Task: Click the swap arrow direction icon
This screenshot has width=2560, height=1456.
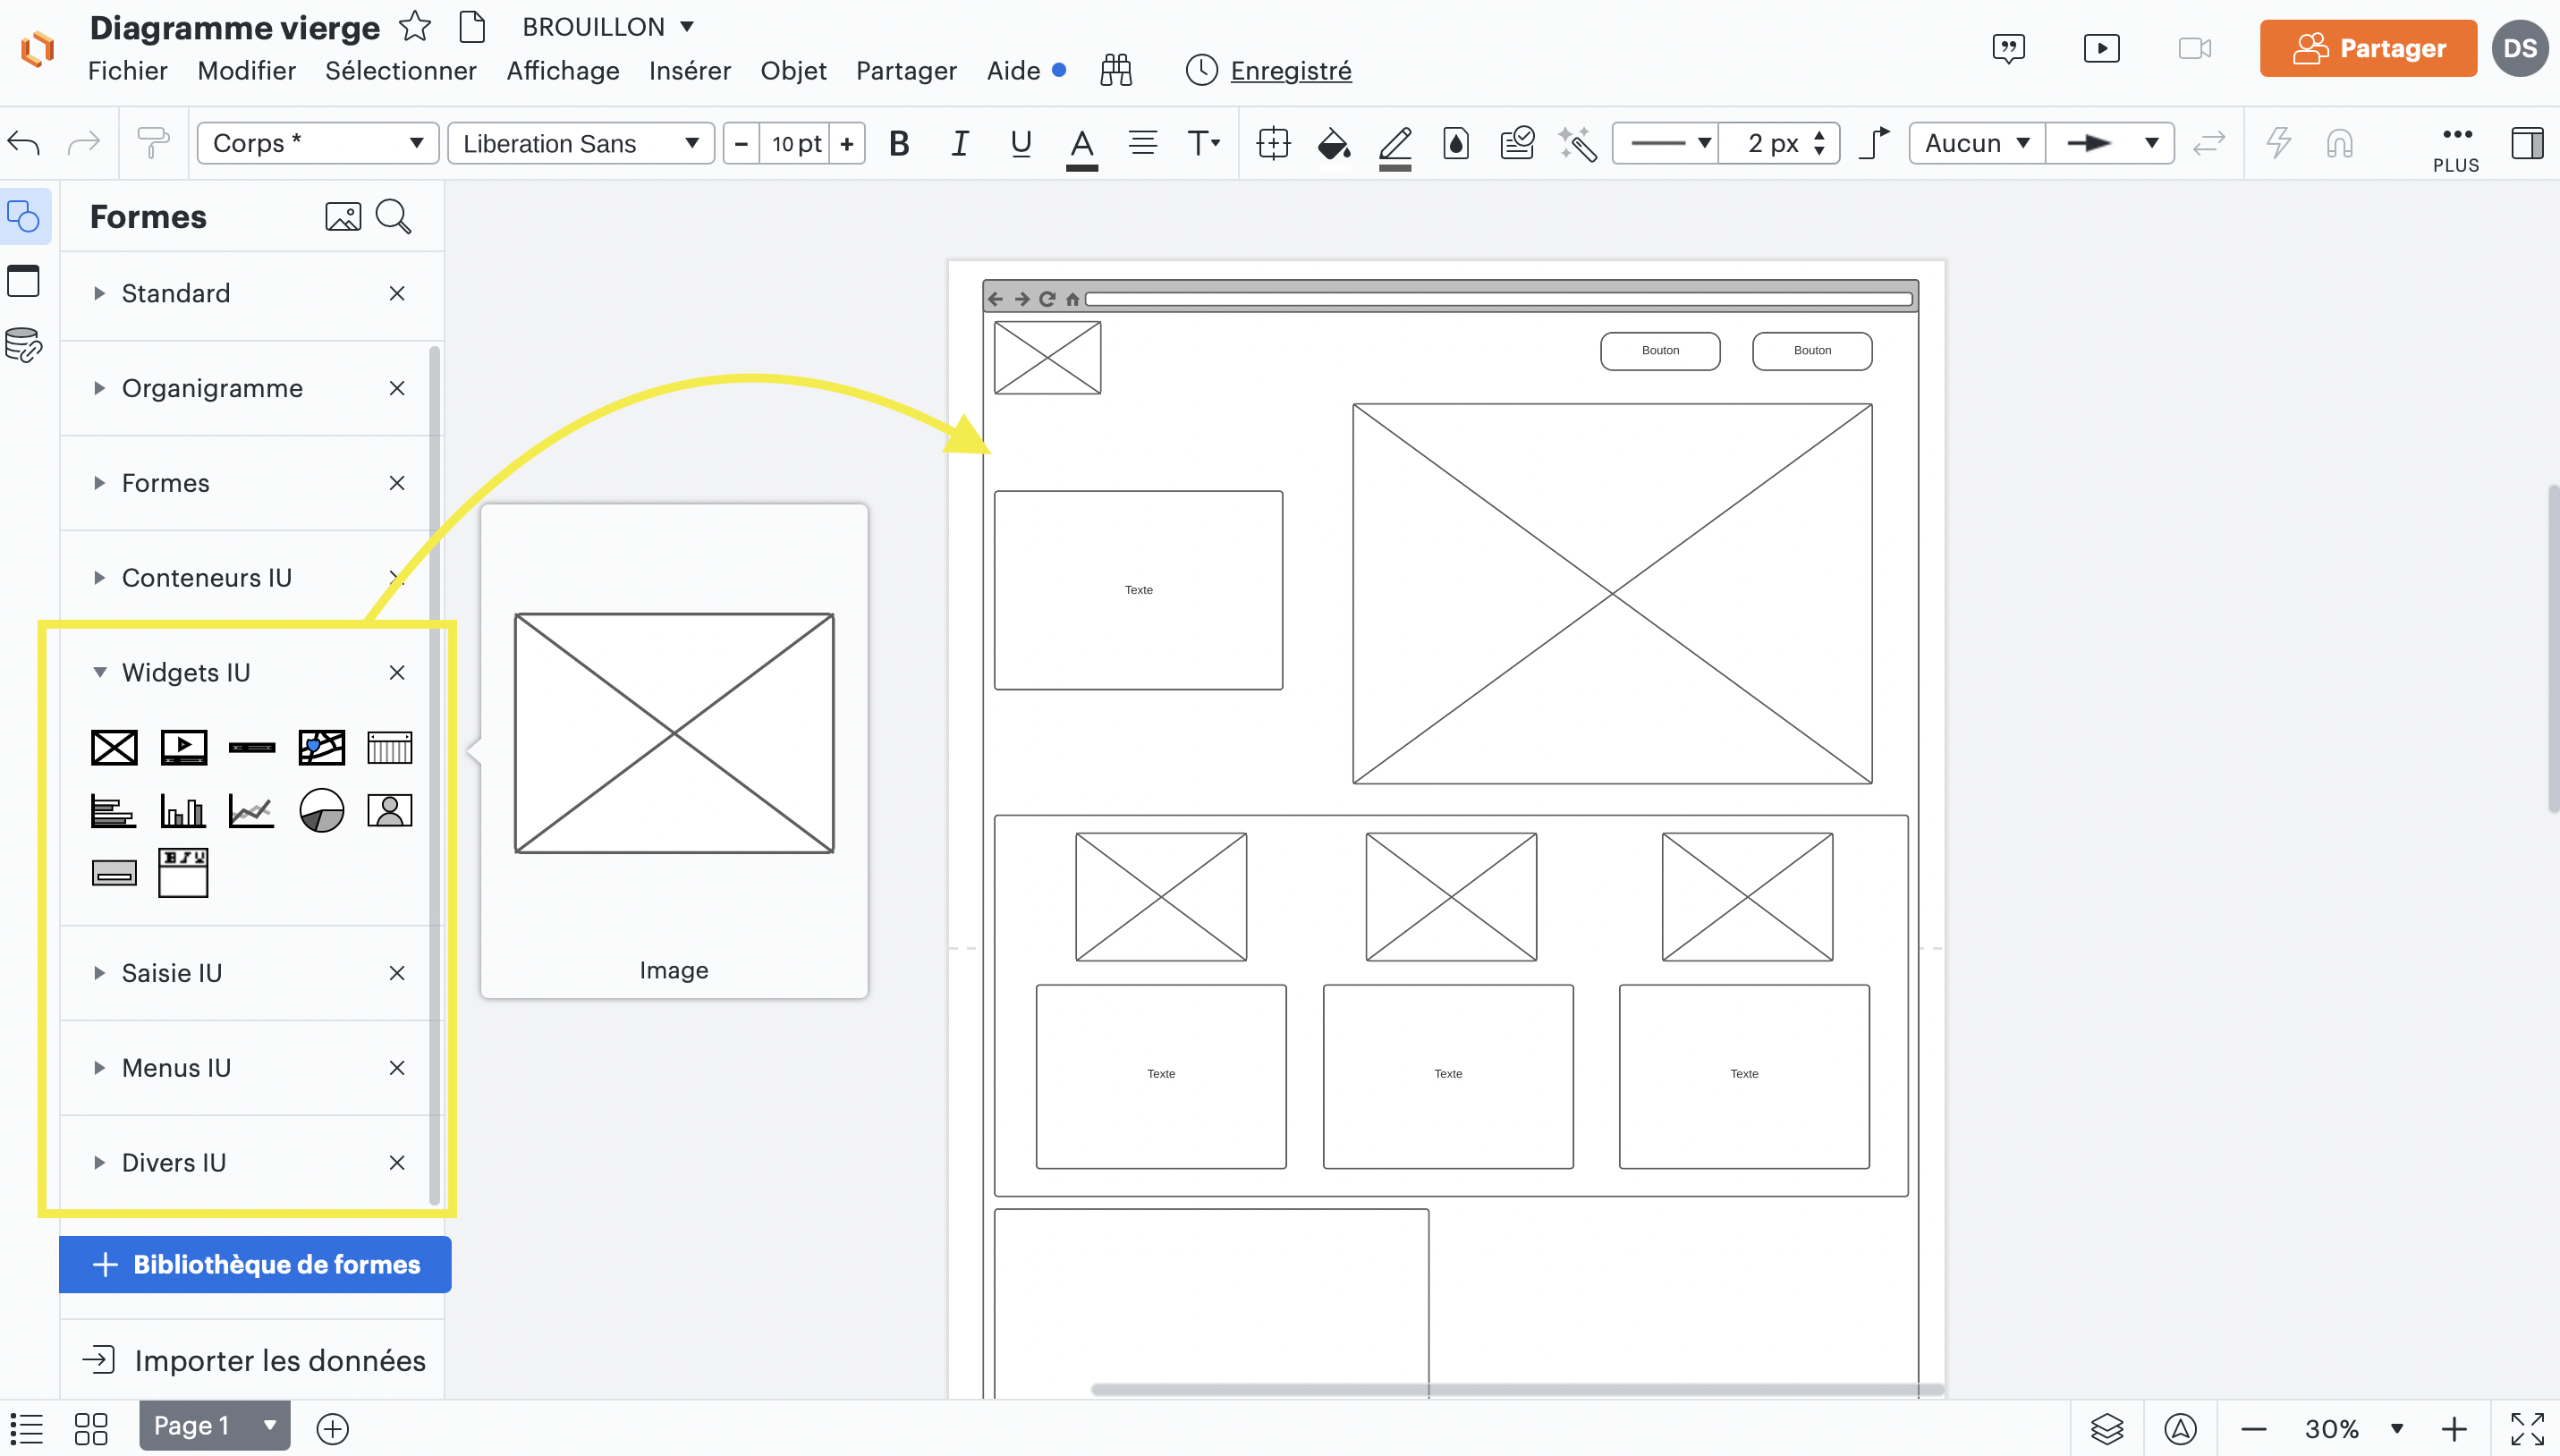Action: pyautogui.click(x=2208, y=143)
